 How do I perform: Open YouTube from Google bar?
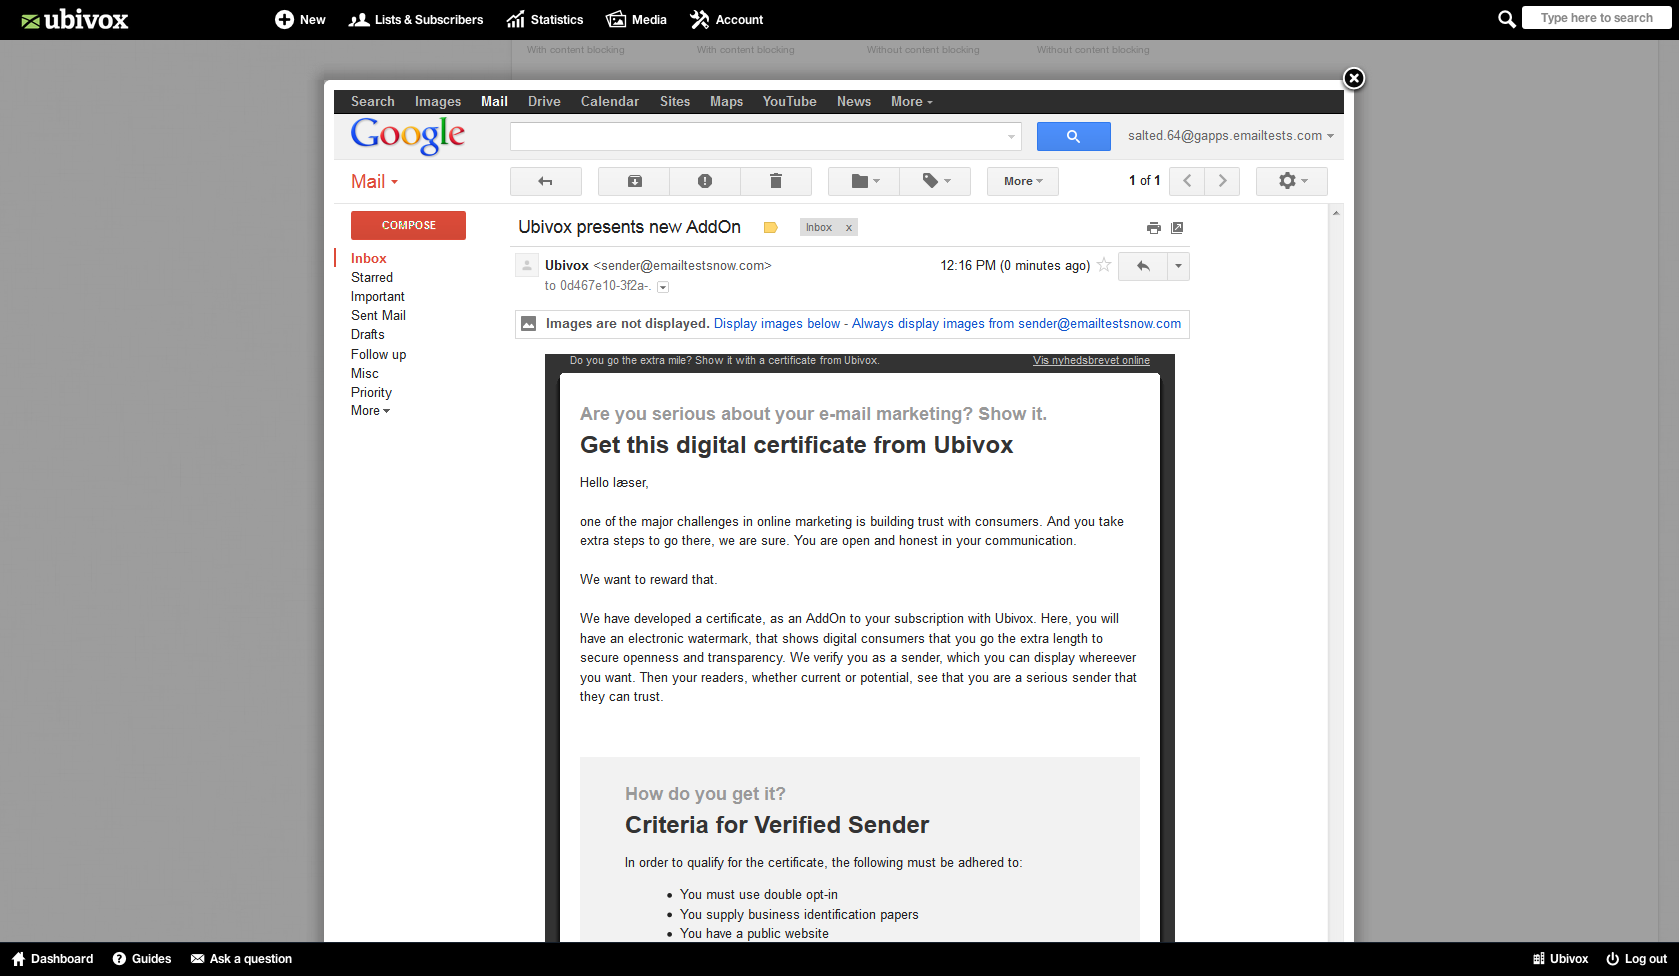tap(789, 101)
